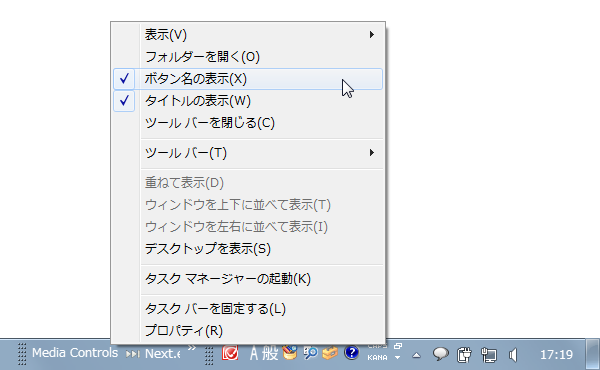Click the Next track toolbar button
The height and width of the screenshot is (370, 600).
pyautogui.click(x=153, y=354)
